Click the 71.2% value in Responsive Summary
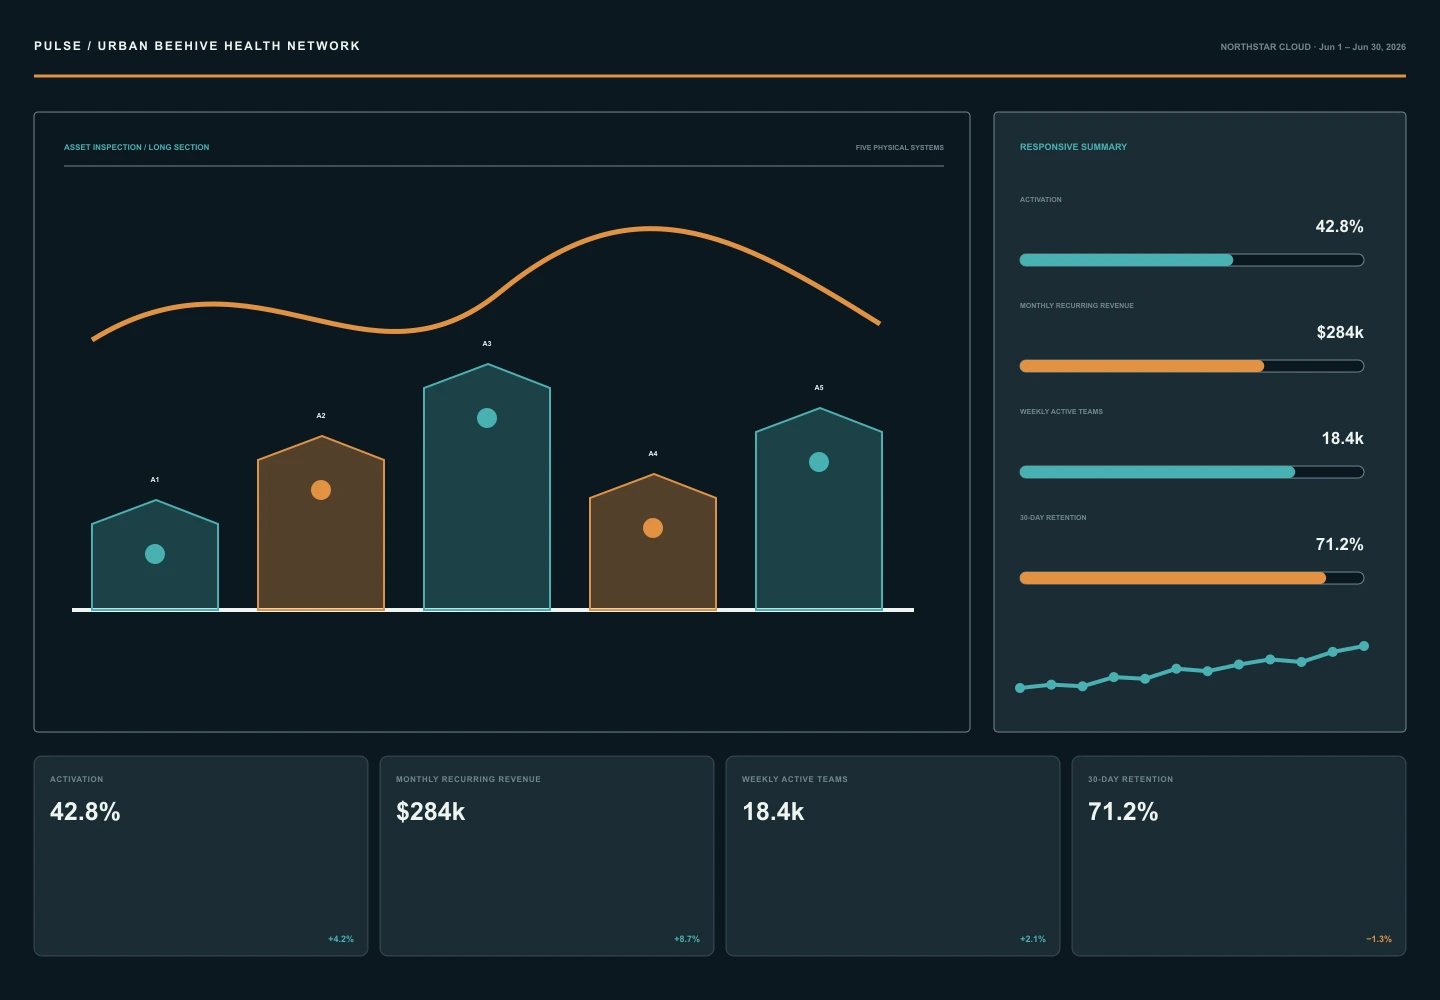The image size is (1440, 1000). 1339,545
